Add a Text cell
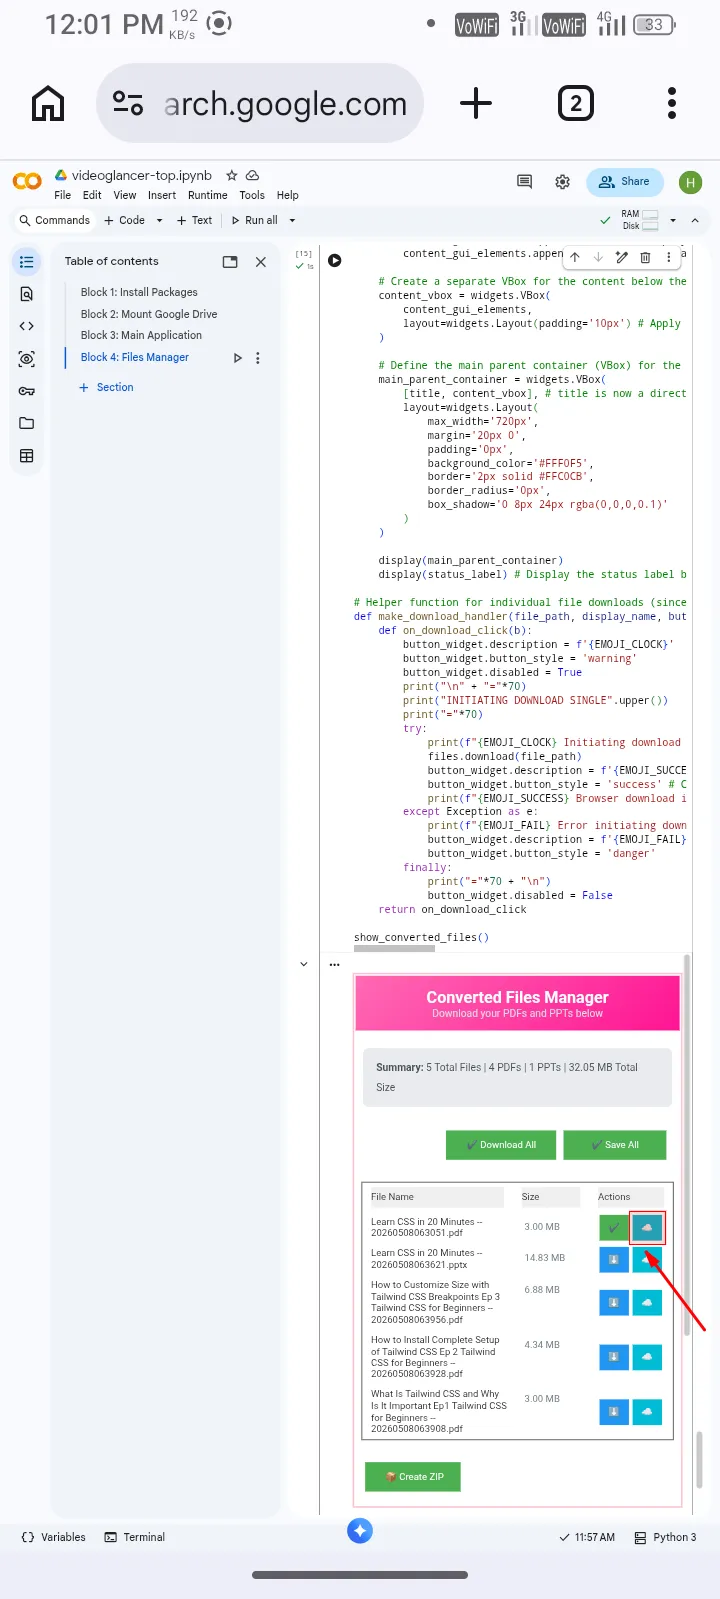The height and width of the screenshot is (1599, 720). [x=194, y=220]
